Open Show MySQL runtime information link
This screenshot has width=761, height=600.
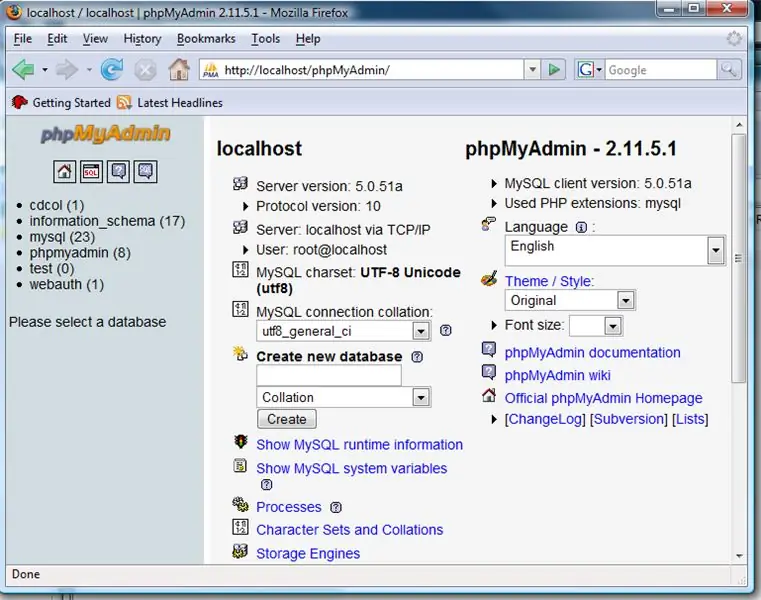(359, 445)
